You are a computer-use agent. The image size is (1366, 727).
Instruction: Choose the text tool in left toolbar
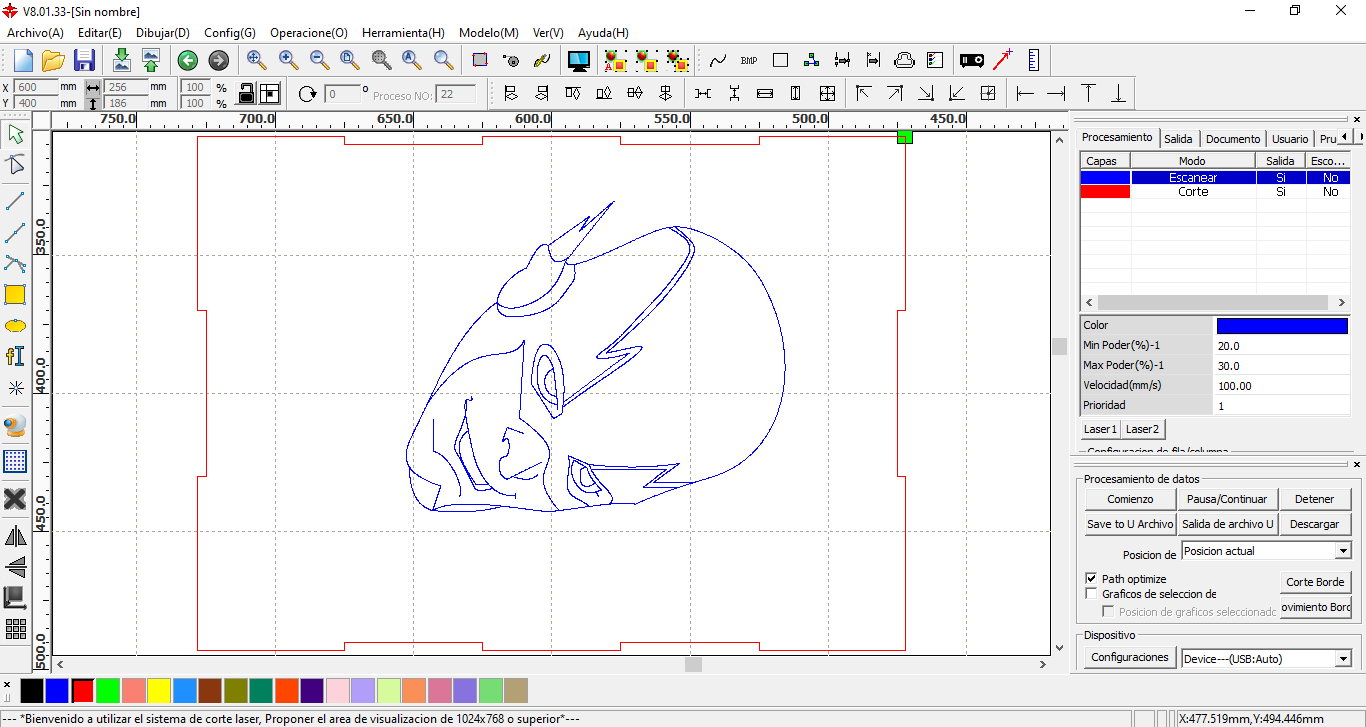pos(15,357)
